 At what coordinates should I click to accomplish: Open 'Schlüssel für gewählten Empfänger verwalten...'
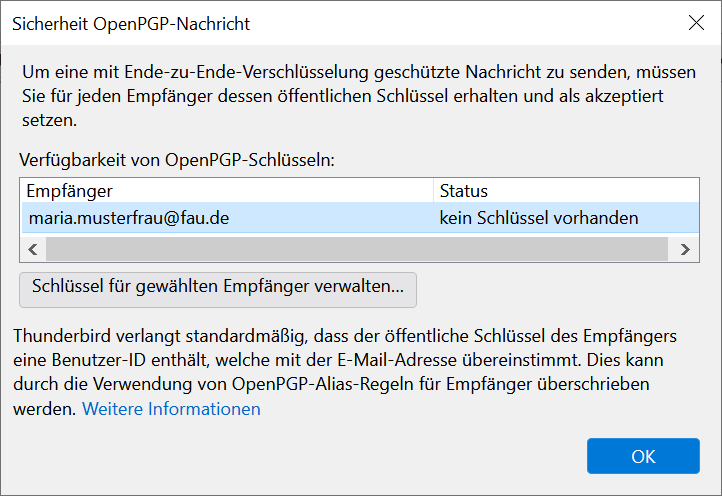218,287
